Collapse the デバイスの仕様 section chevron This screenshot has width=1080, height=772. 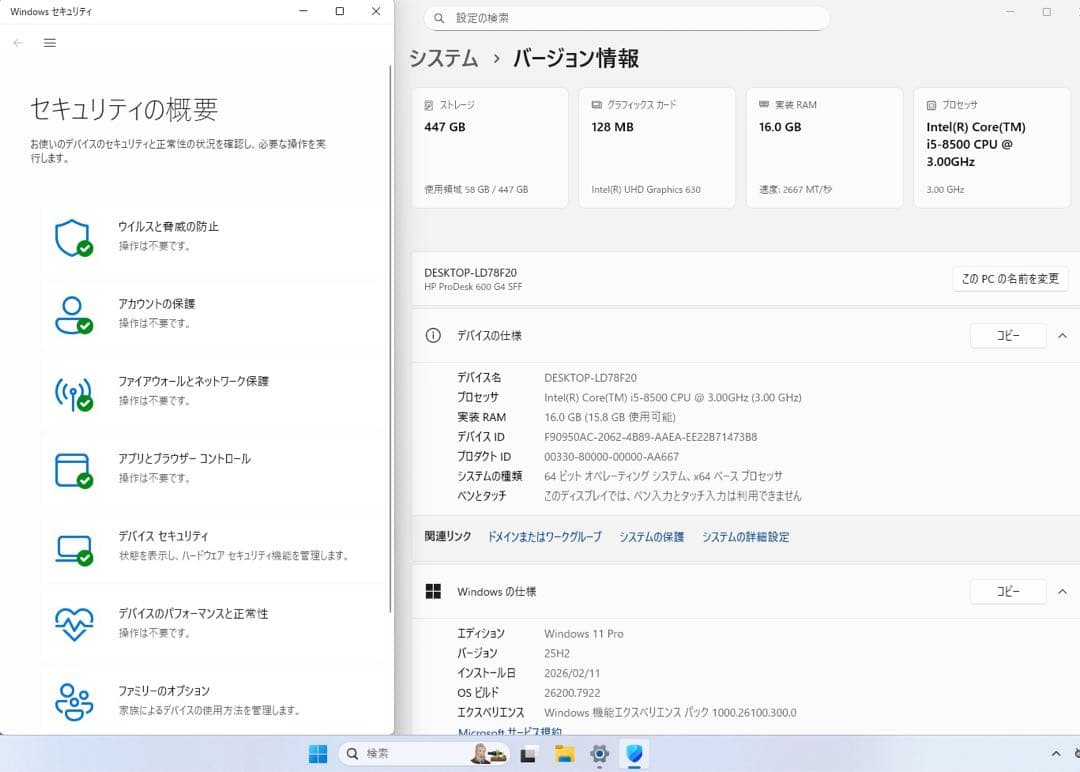[x=1063, y=336]
